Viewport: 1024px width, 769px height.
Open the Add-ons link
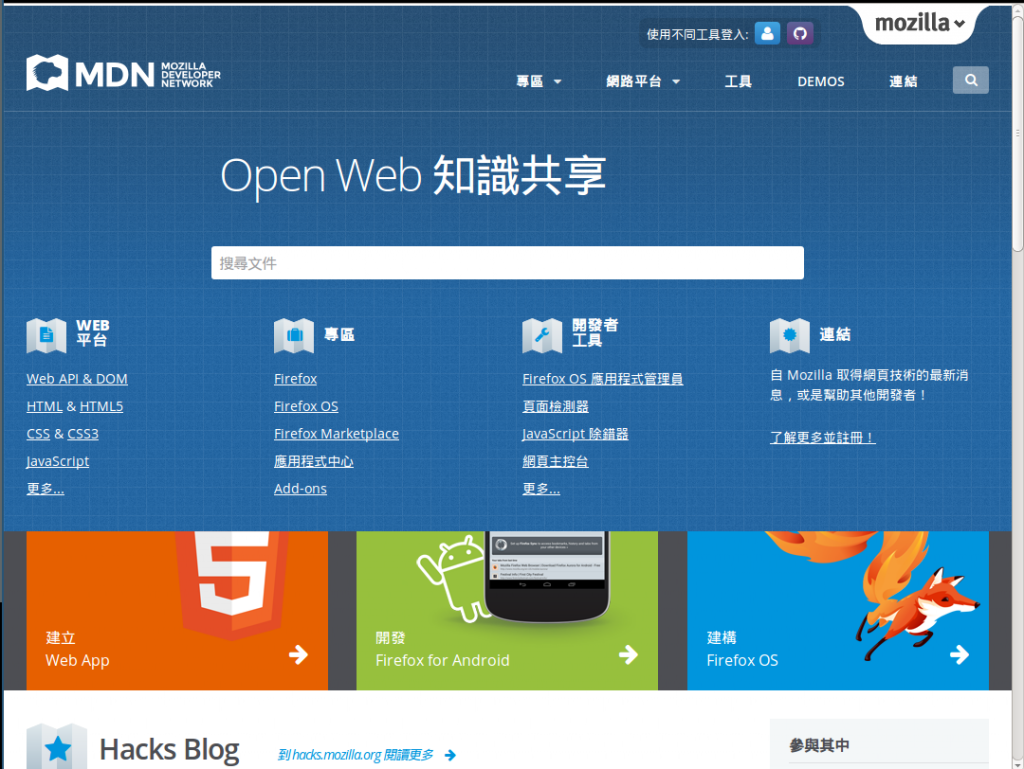[300, 488]
